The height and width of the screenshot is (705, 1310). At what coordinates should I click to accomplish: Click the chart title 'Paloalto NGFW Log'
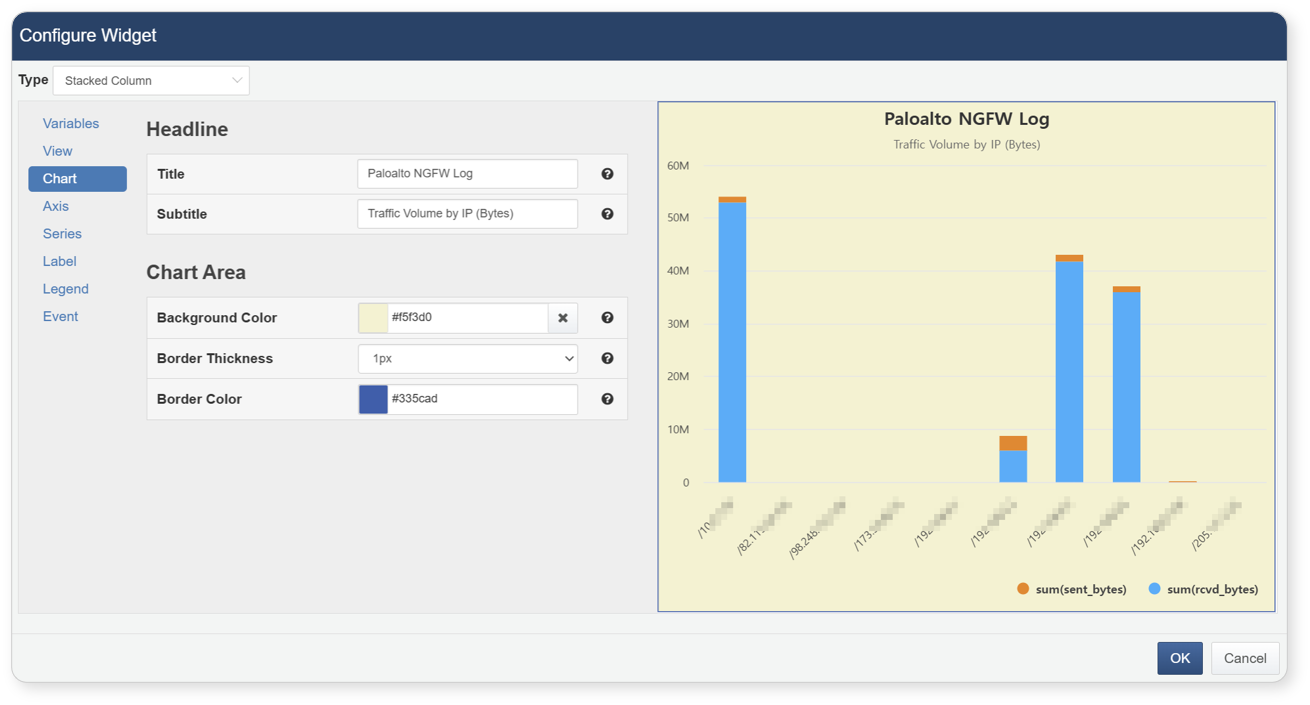coord(967,119)
